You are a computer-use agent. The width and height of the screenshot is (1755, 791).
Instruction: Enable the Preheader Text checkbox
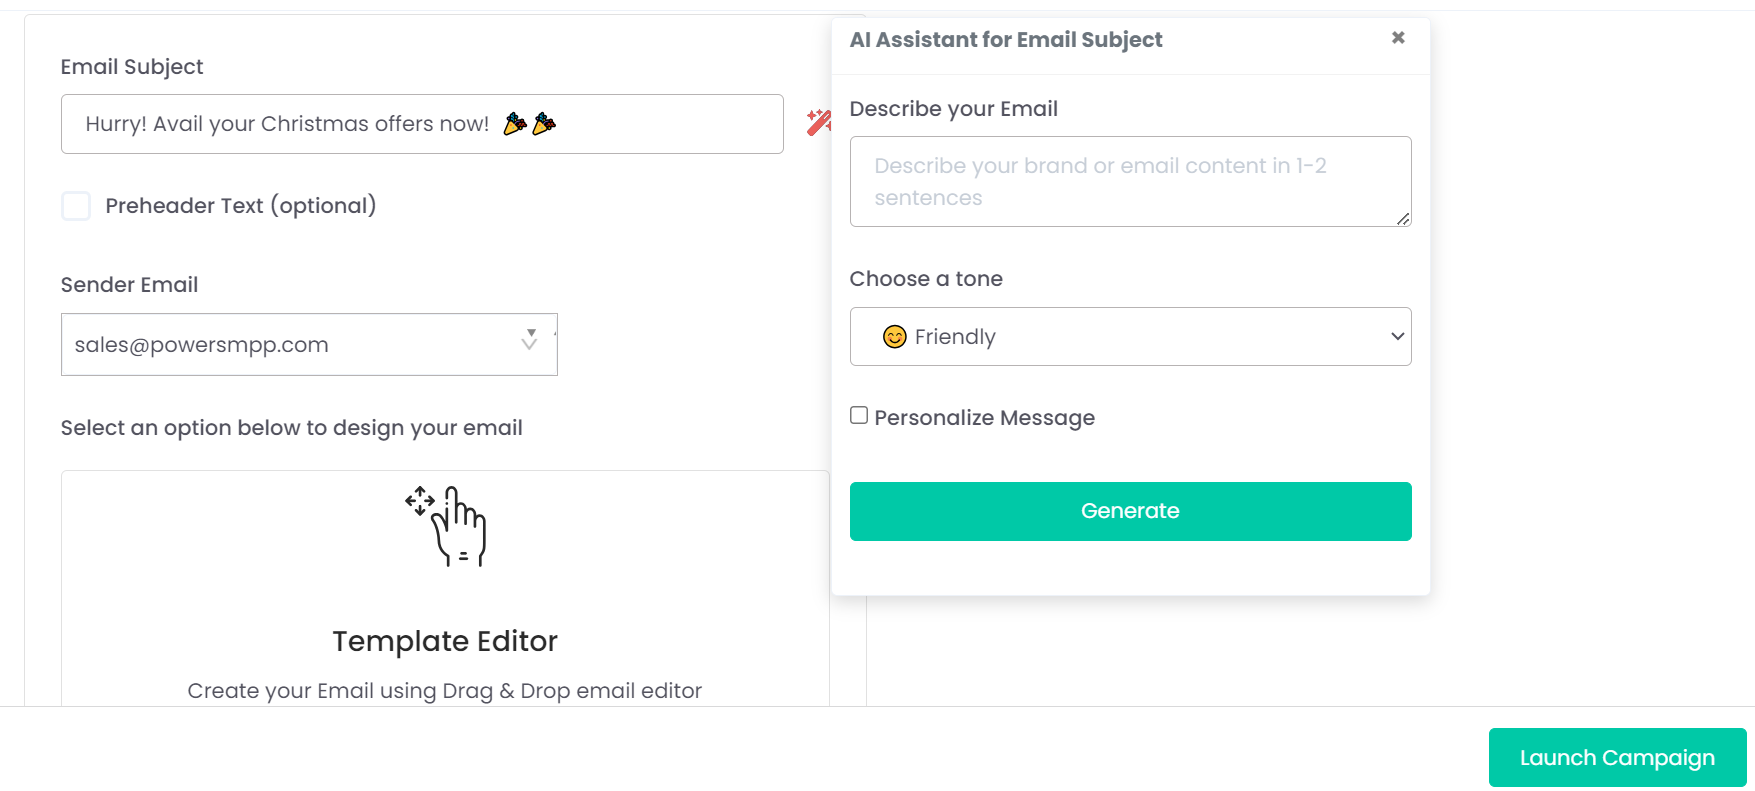point(76,206)
